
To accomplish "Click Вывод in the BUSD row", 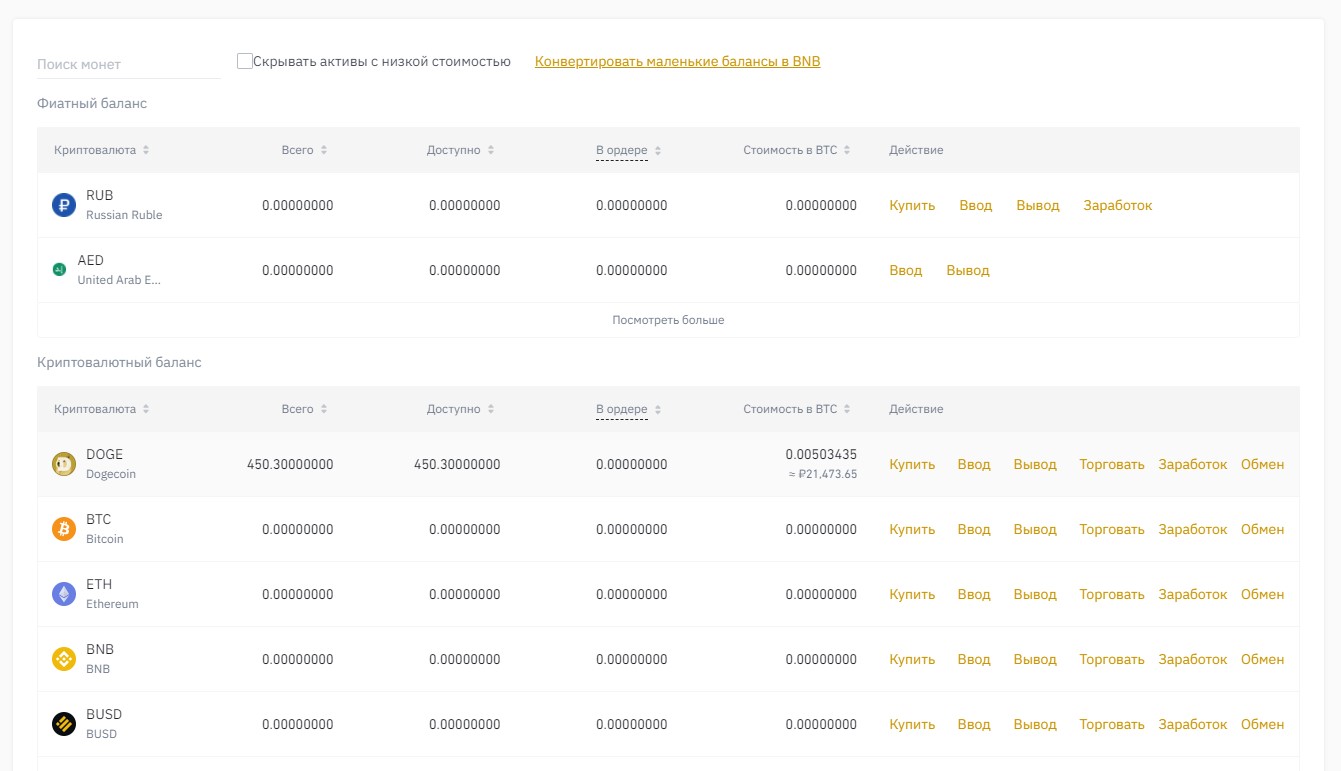I will (1035, 724).
